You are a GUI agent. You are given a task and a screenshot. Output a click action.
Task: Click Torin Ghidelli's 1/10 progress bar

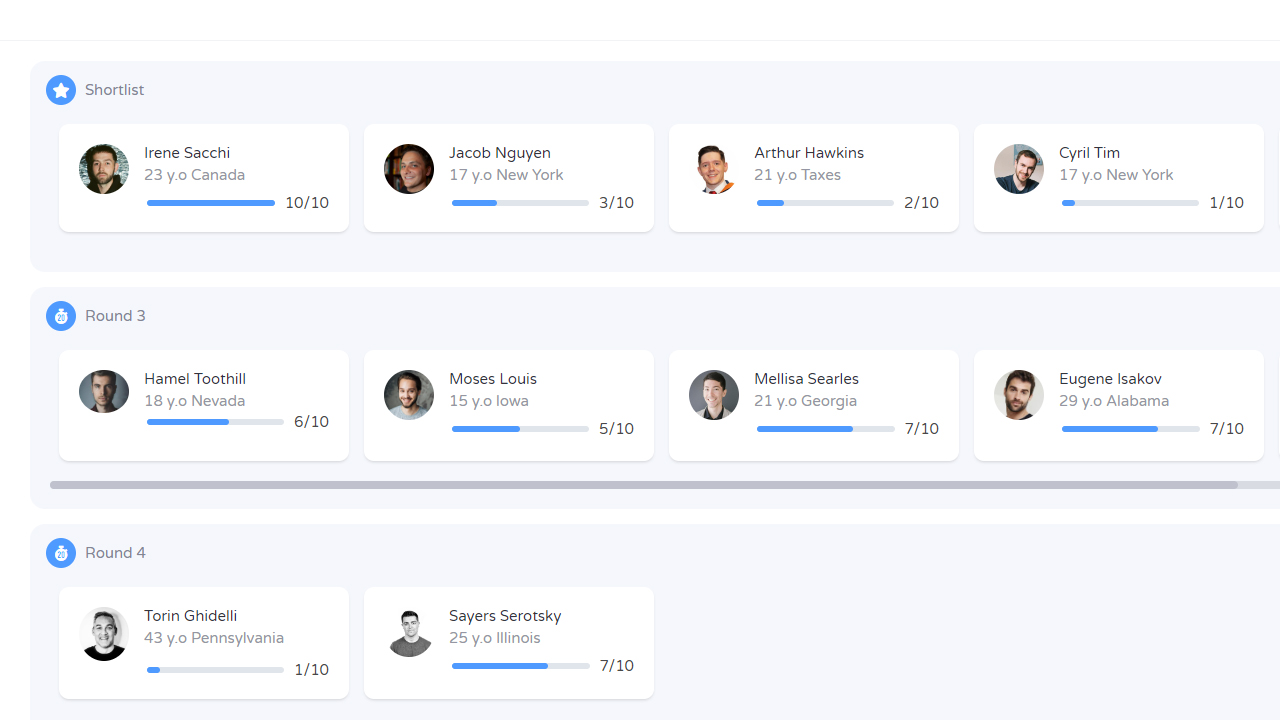(x=215, y=670)
